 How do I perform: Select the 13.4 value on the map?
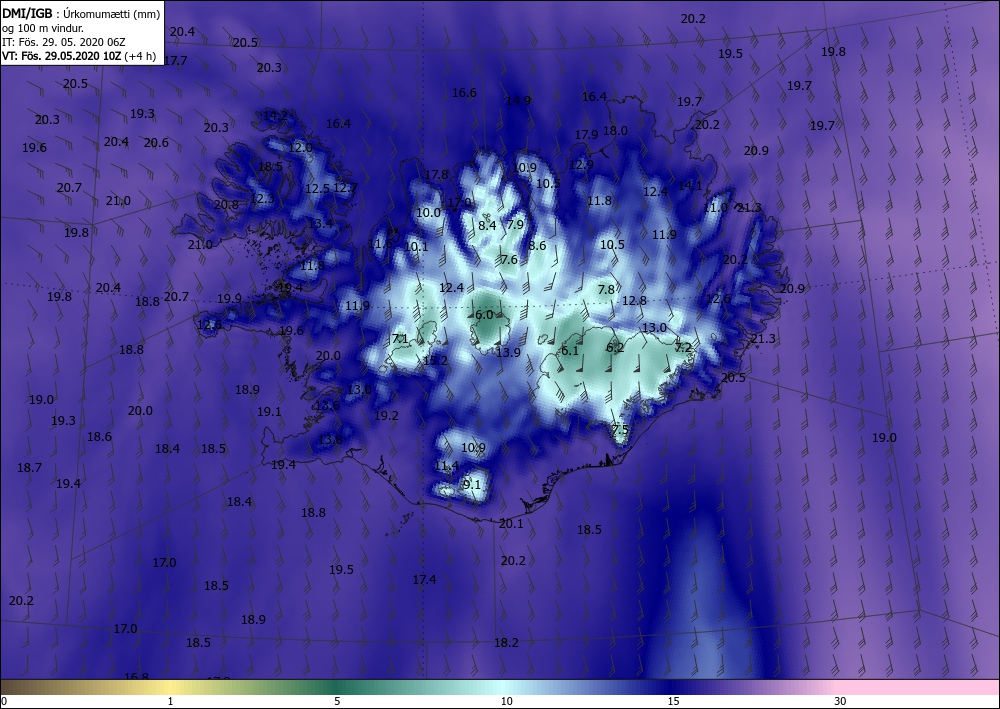(x=320, y=223)
